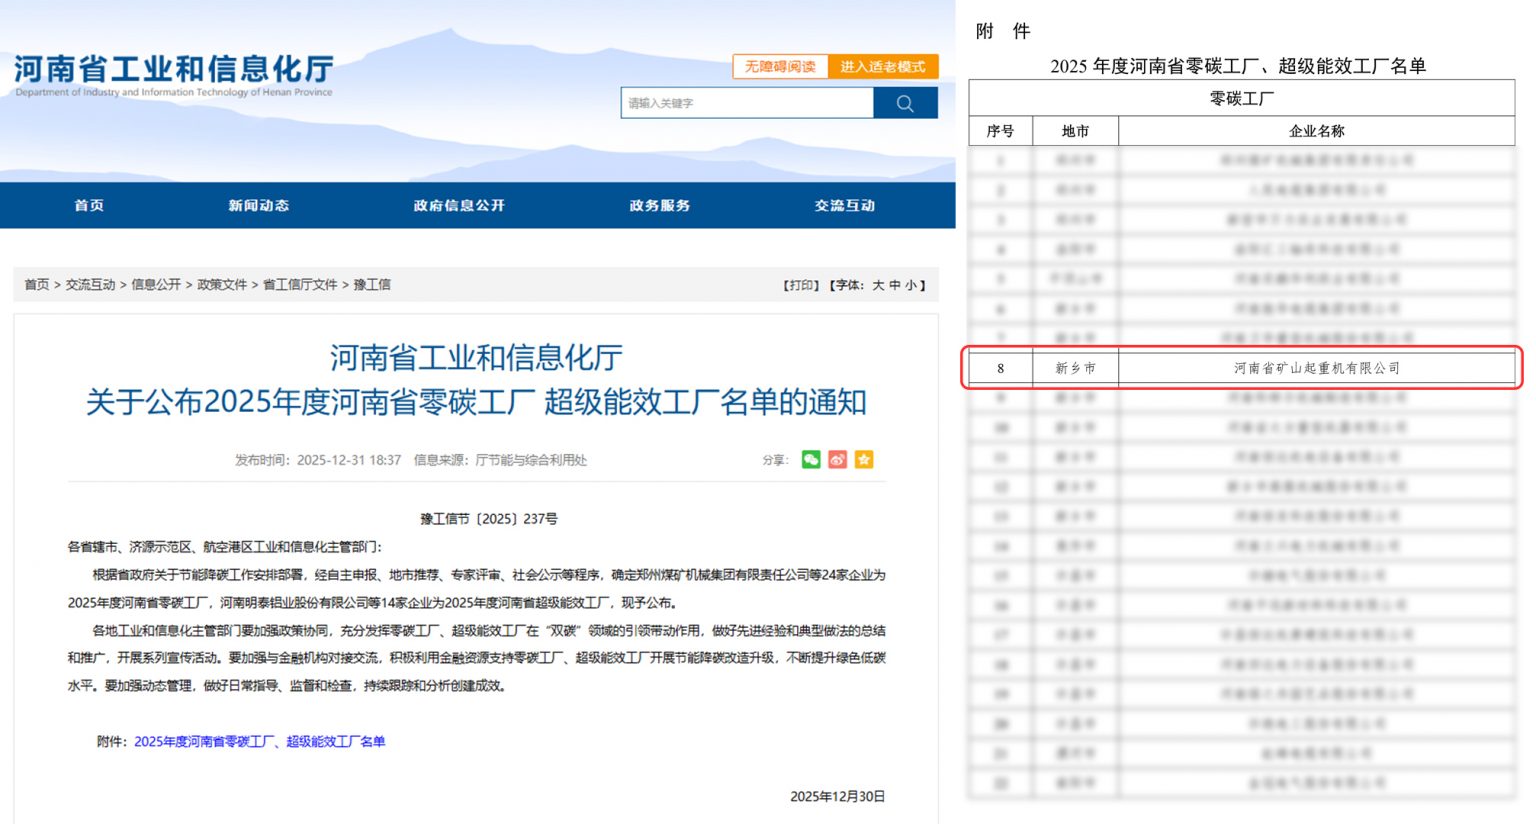Expand the 交流互动 navigation menu

coord(844,205)
